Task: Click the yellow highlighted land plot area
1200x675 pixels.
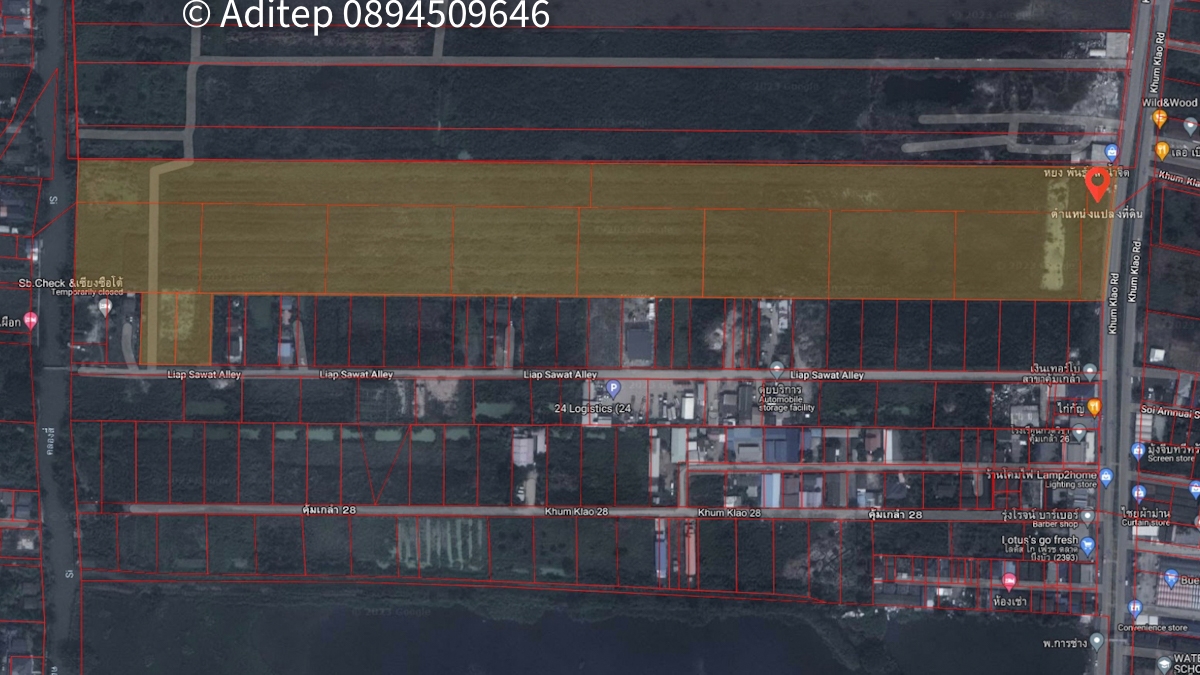Action: point(600,240)
